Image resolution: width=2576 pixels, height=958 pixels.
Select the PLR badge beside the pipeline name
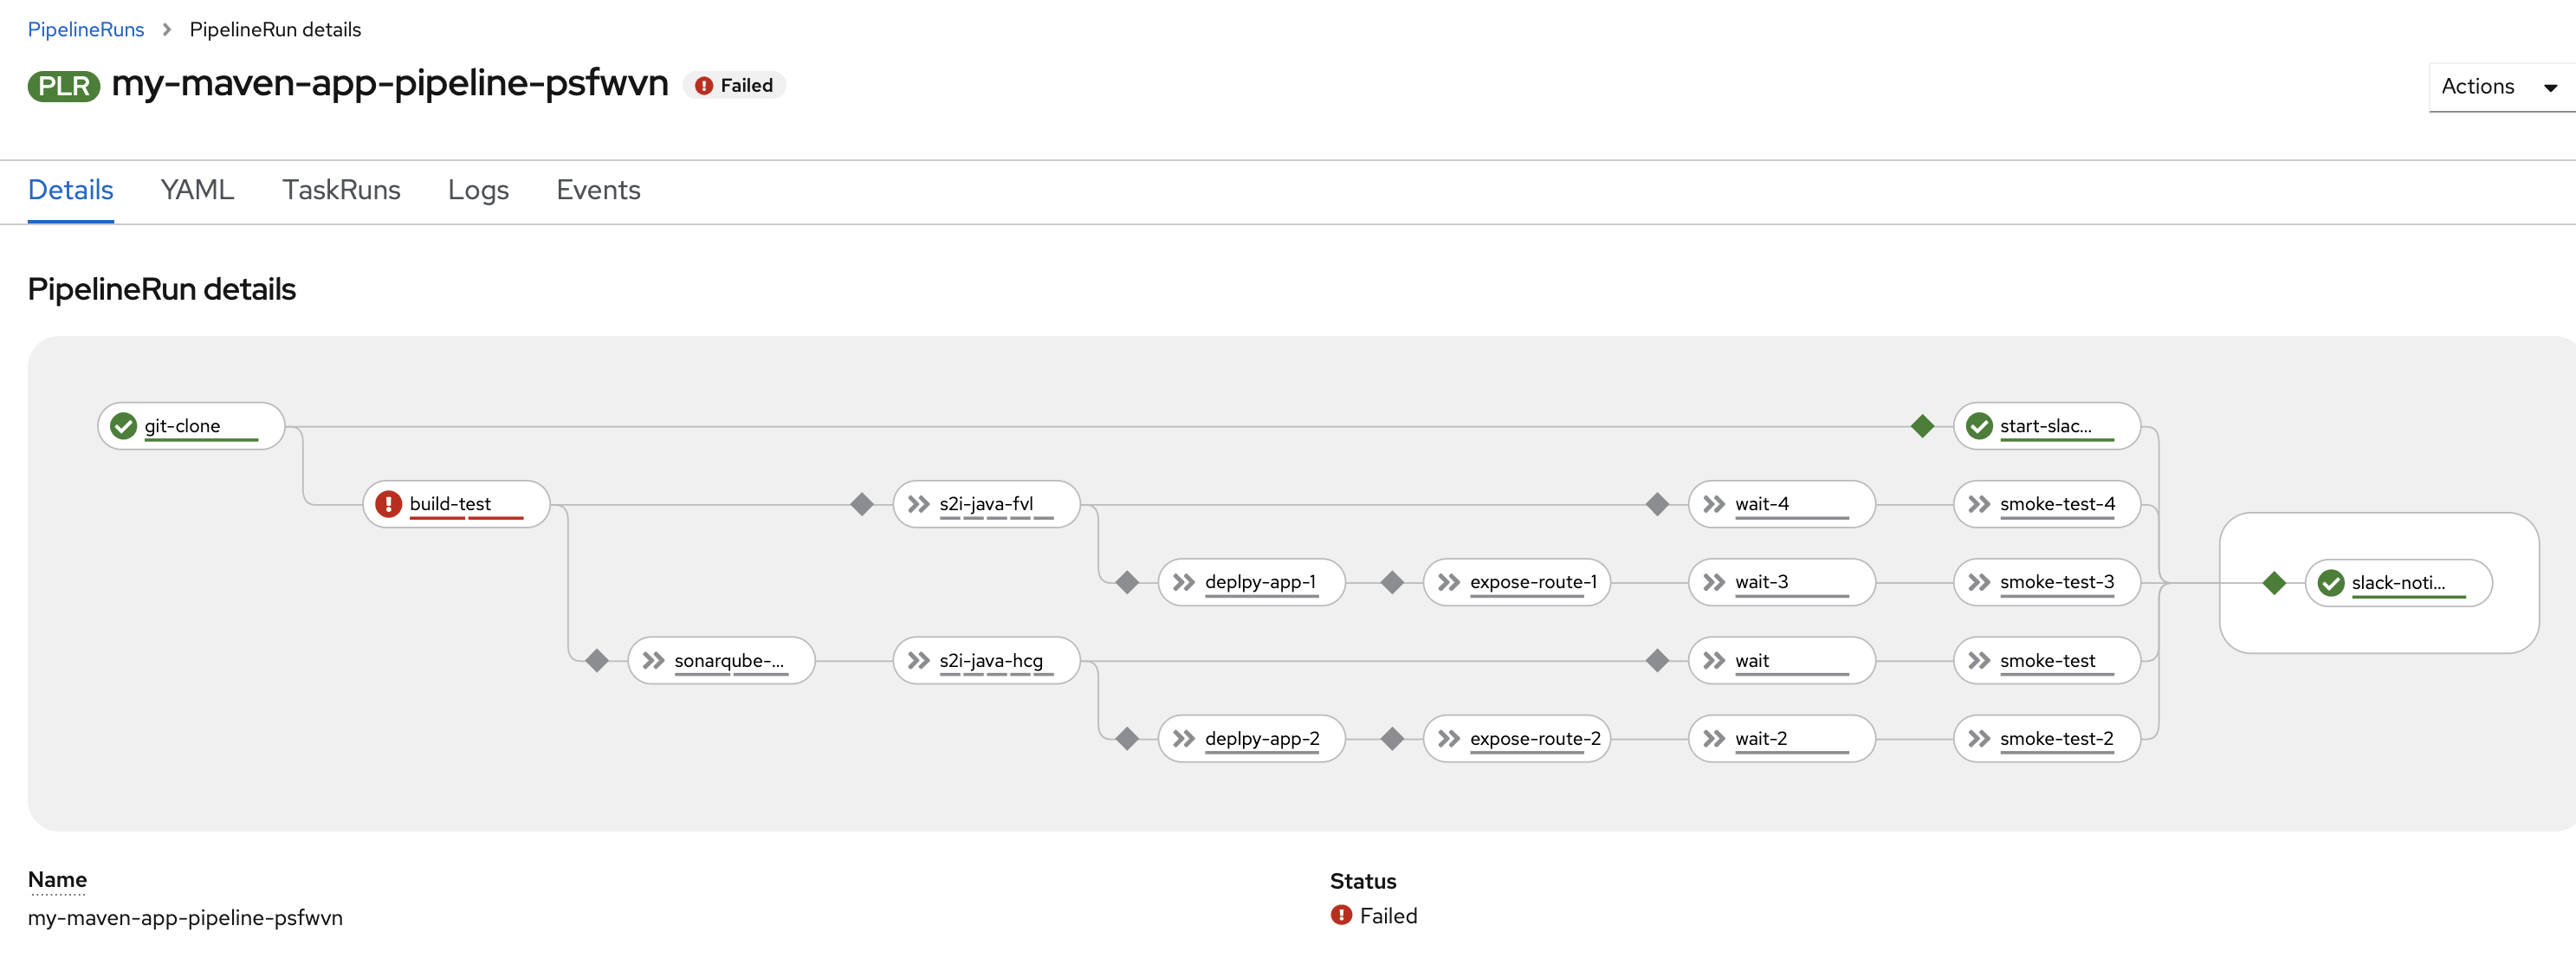click(63, 86)
